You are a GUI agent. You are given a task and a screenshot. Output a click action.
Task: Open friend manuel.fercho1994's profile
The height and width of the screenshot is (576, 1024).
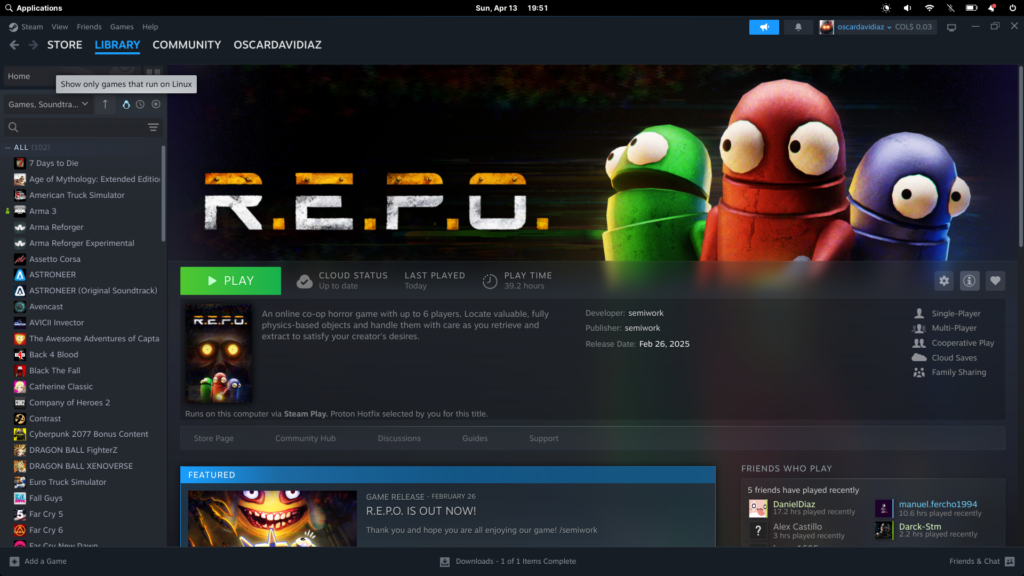coord(938,504)
